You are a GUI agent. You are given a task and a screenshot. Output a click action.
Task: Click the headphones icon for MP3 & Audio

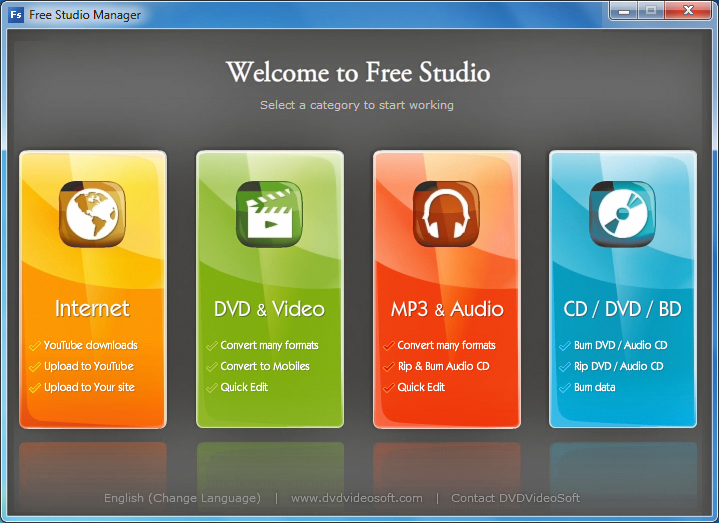(x=446, y=214)
